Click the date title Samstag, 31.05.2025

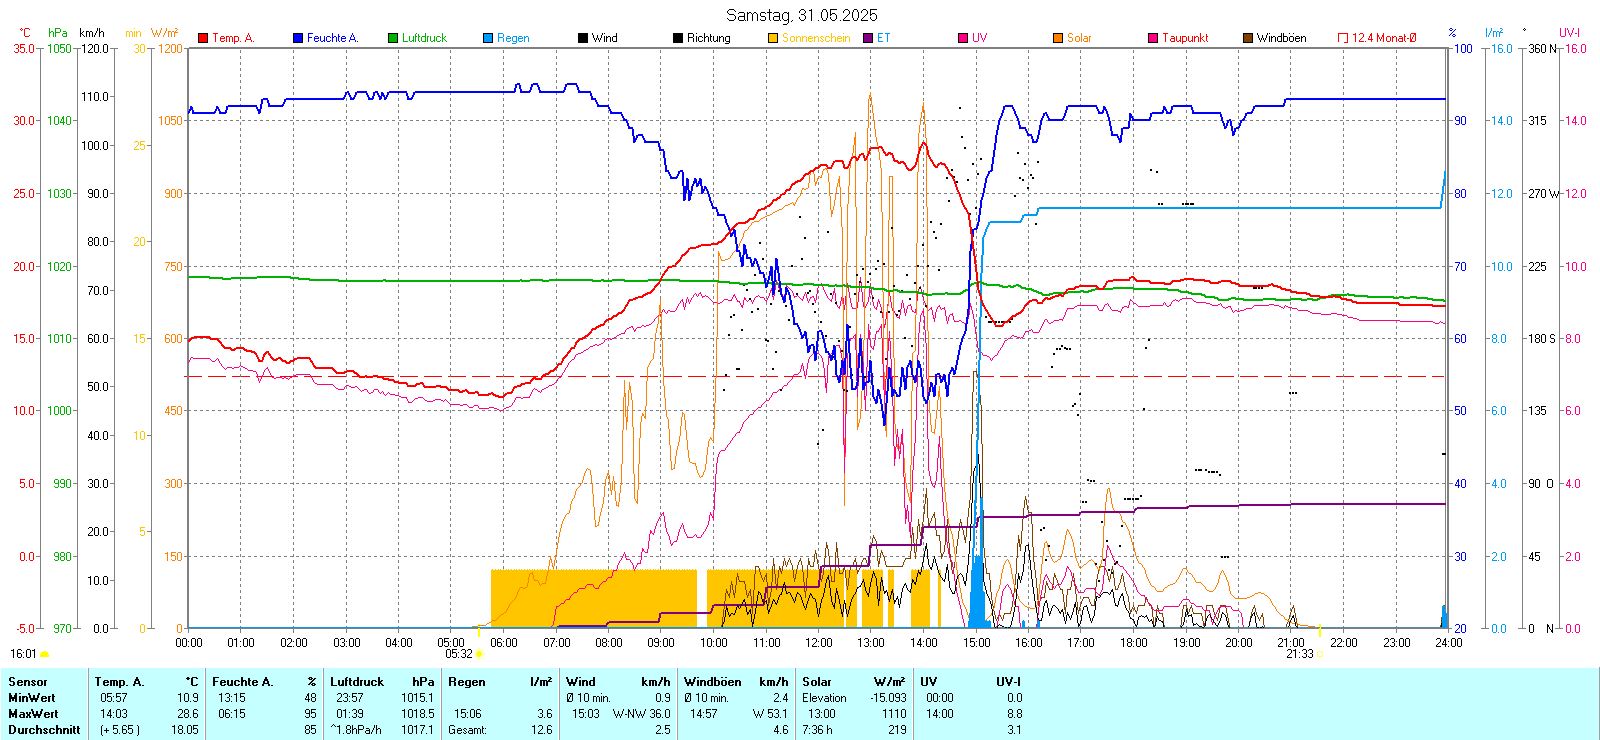pos(801,15)
